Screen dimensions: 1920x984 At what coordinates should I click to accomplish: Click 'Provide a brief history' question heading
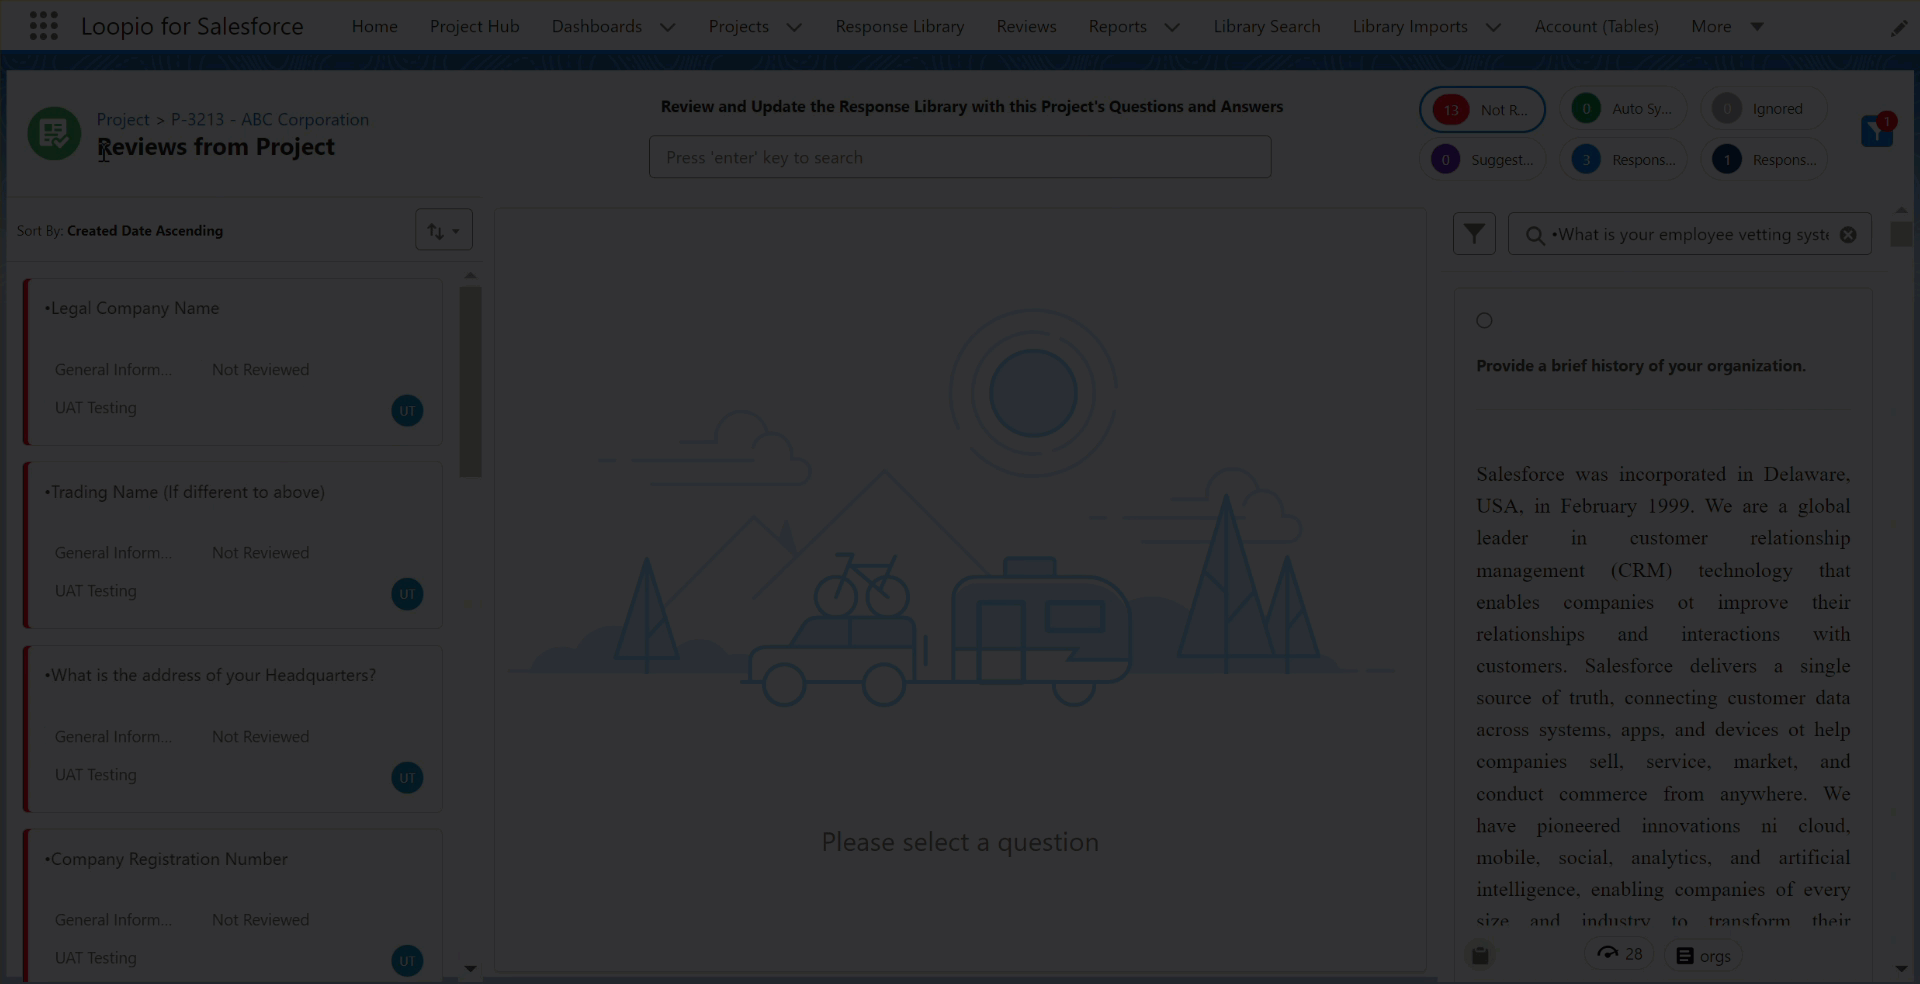tap(1640, 366)
